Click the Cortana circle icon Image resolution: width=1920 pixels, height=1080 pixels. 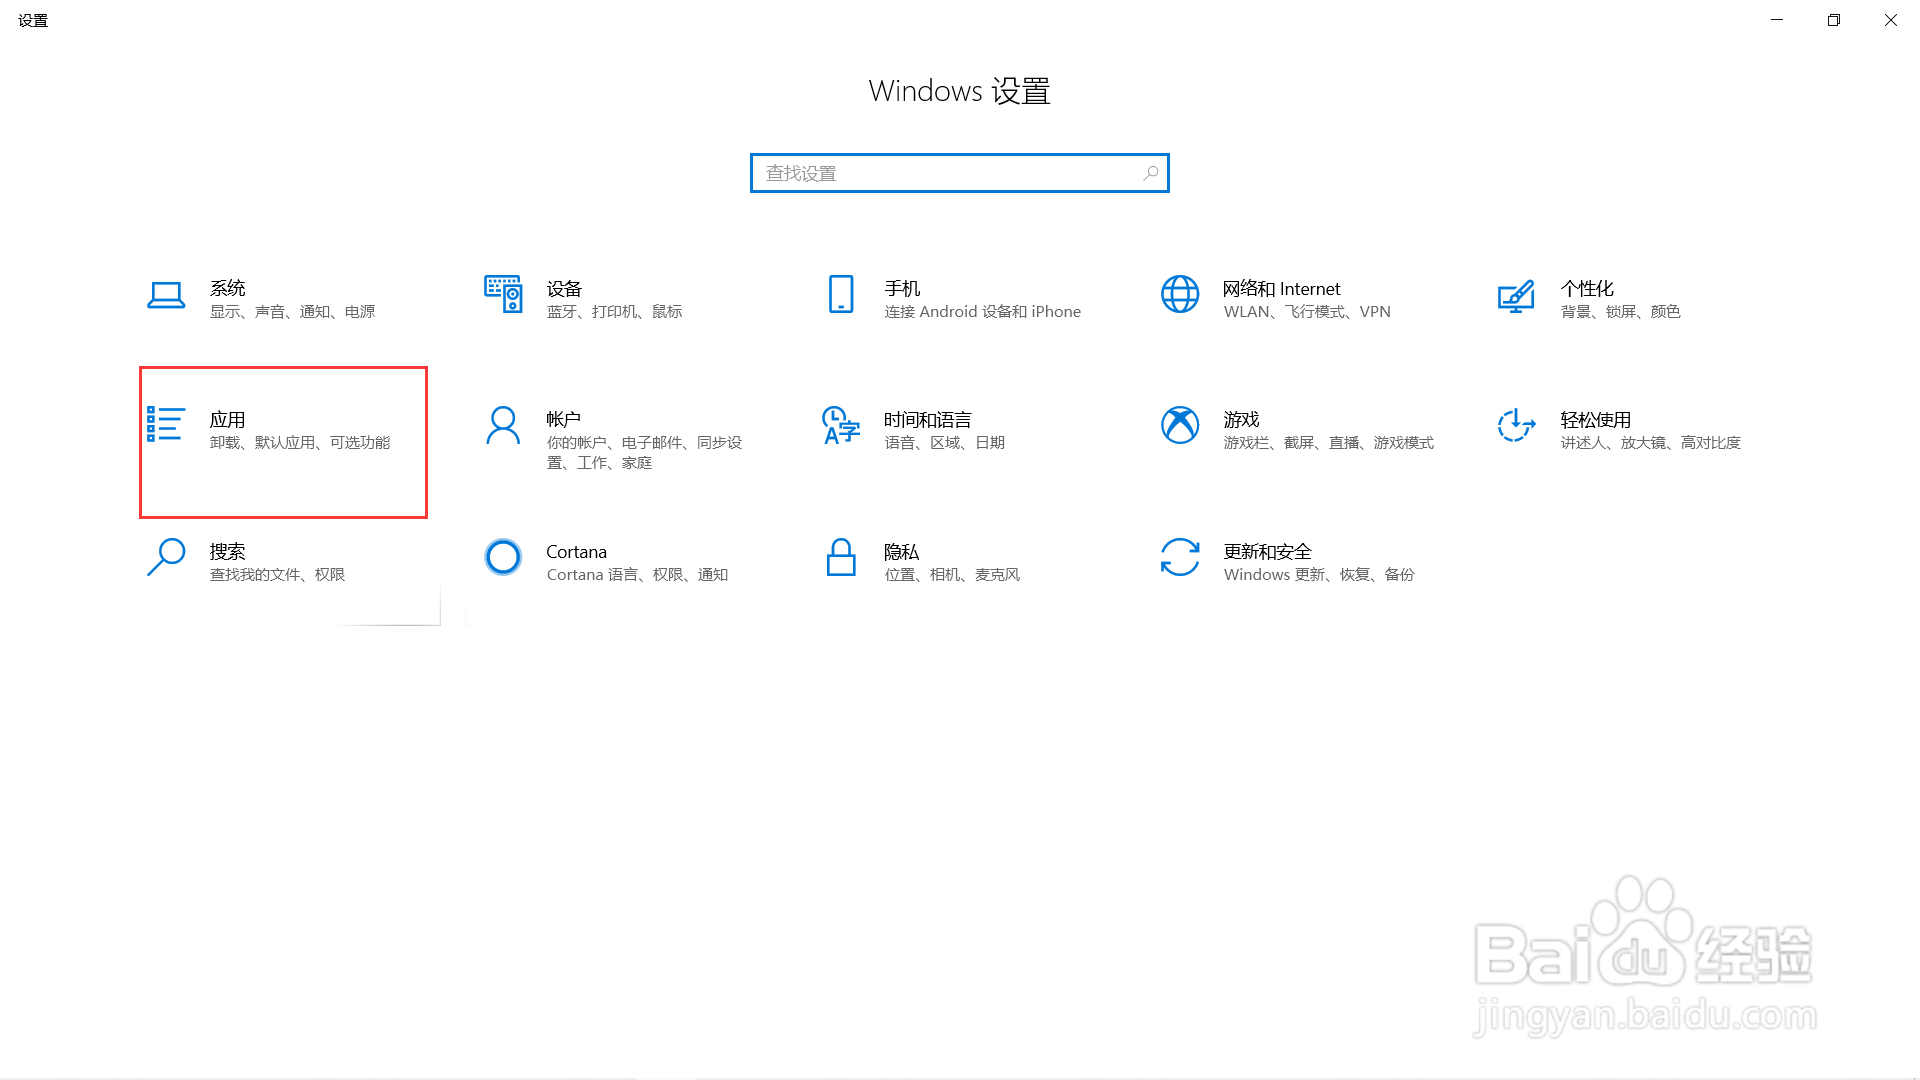click(x=503, y=558)
